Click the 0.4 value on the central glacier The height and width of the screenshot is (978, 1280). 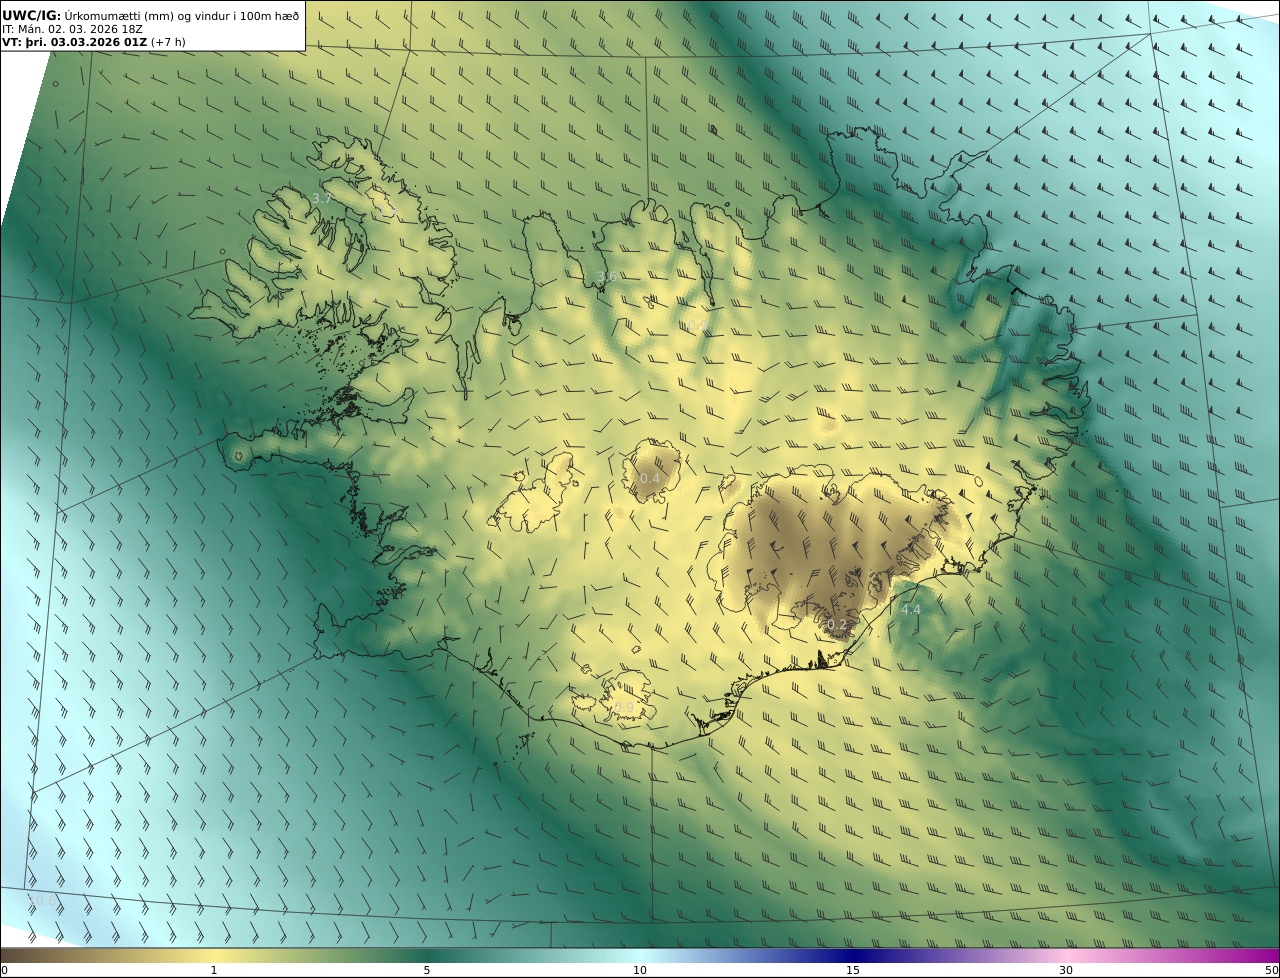[650, 478]
